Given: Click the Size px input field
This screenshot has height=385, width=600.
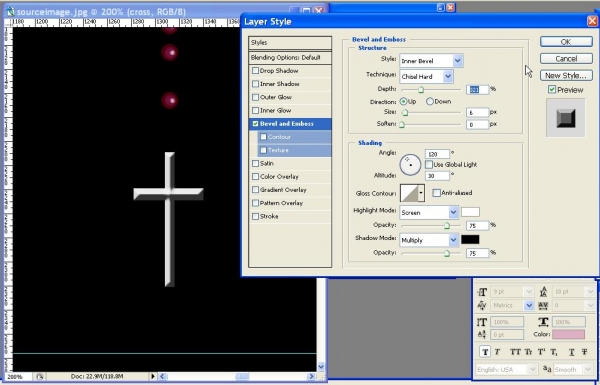Looking at the screenshot, I should [478, 113].
